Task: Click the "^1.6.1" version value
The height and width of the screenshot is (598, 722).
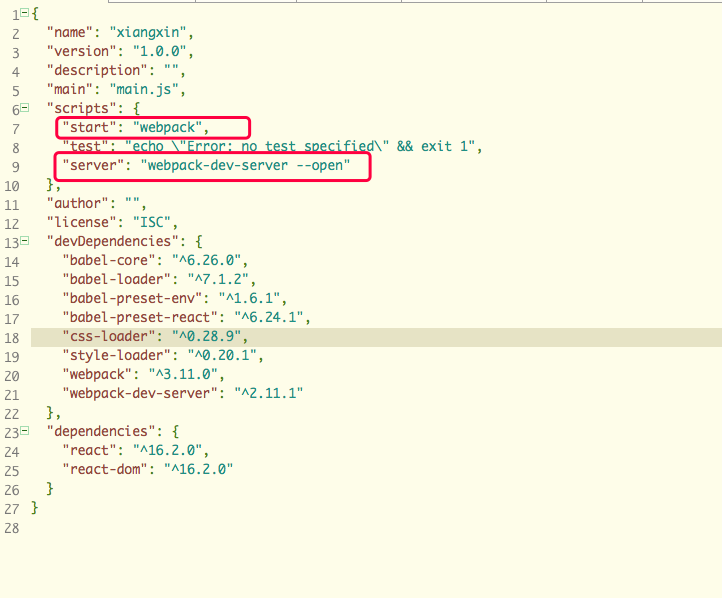Action: tap(249, 298)
